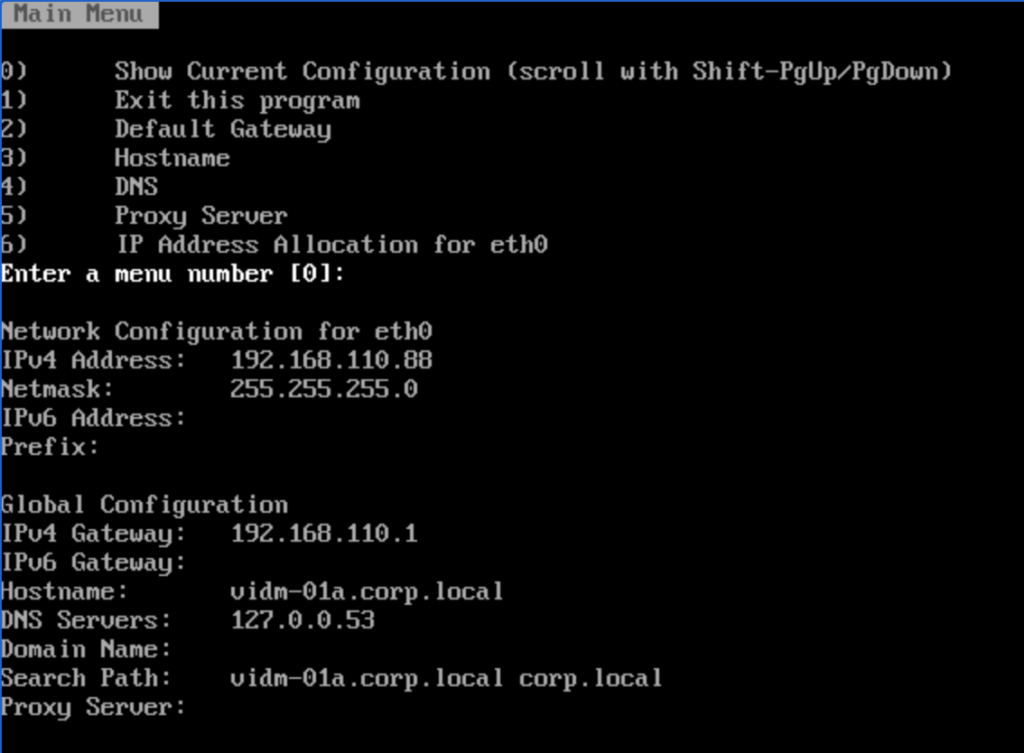This screenshot has height=753, width=1024.
Task: Click the IPv4 address 192.168.110.88
Action: 331,361
